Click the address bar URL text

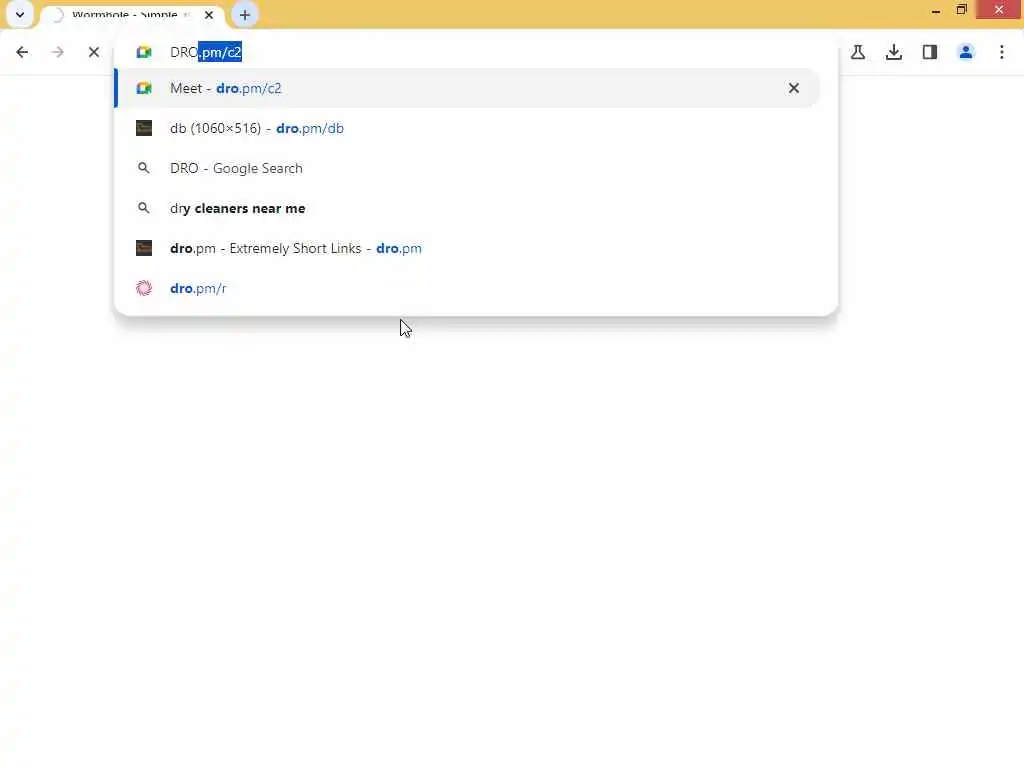point(206,52)
